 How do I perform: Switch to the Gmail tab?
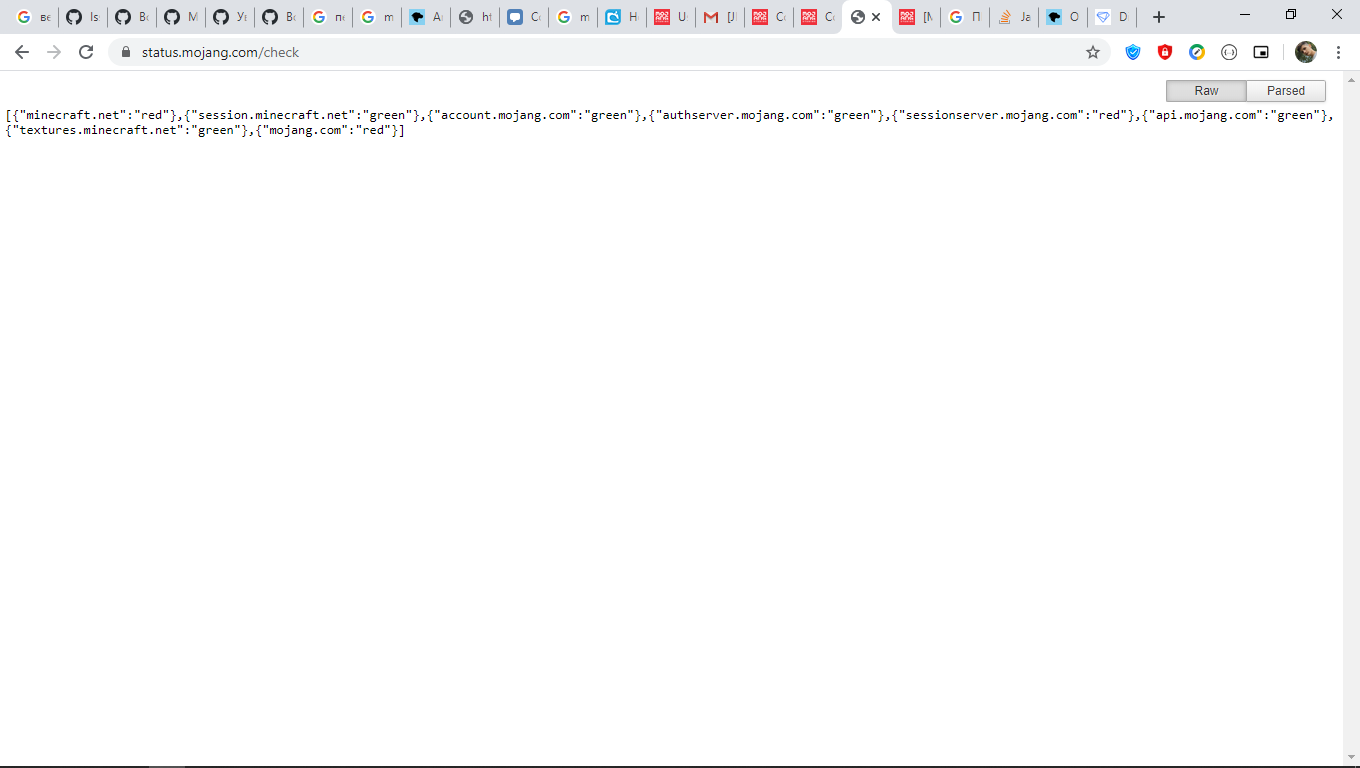pyautogui.click(x=720, y=17)
